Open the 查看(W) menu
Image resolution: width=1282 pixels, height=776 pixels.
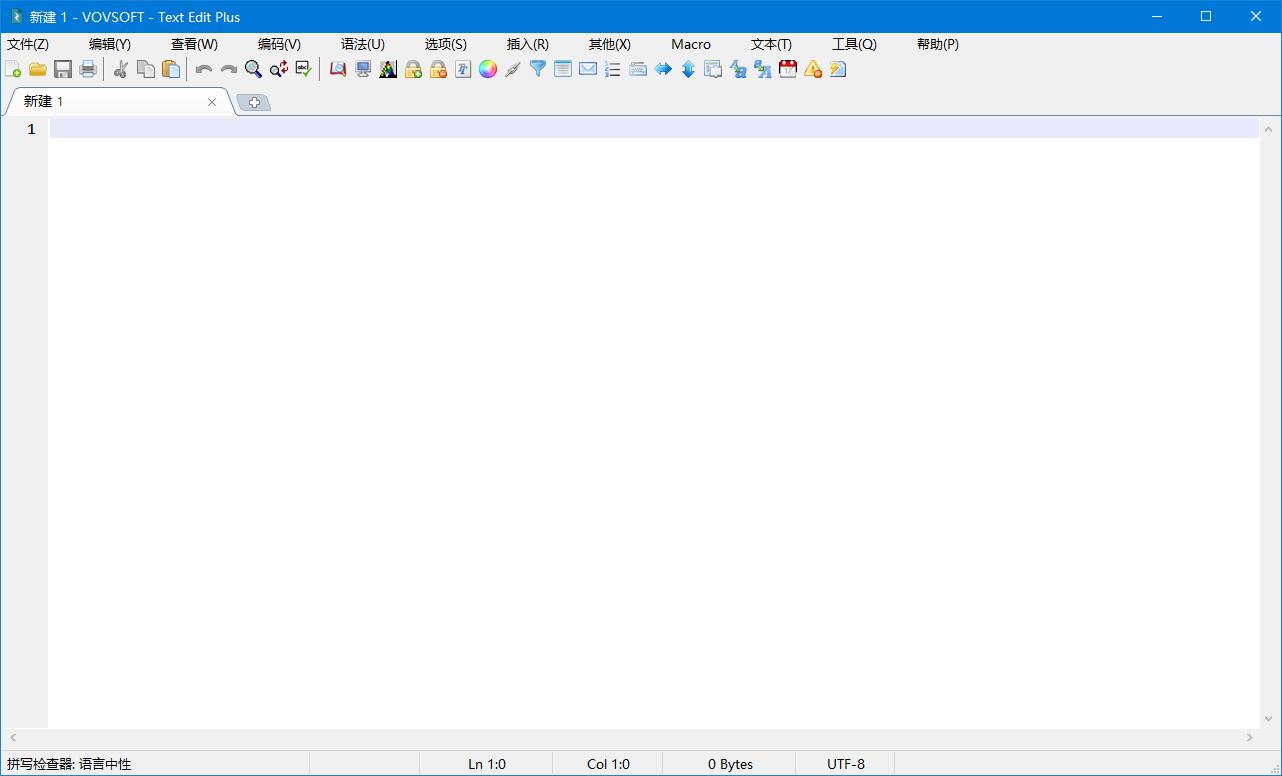tap(194, 44)
